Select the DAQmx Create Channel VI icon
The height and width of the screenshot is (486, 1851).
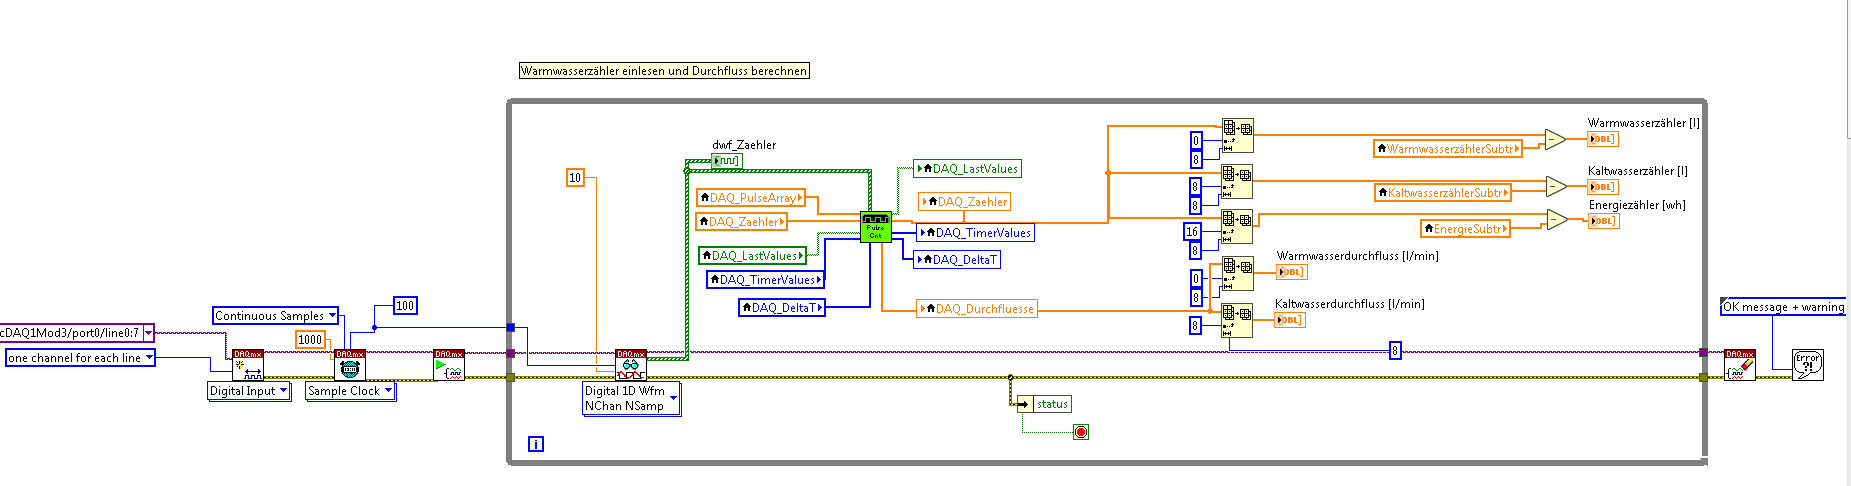(248, 365)
